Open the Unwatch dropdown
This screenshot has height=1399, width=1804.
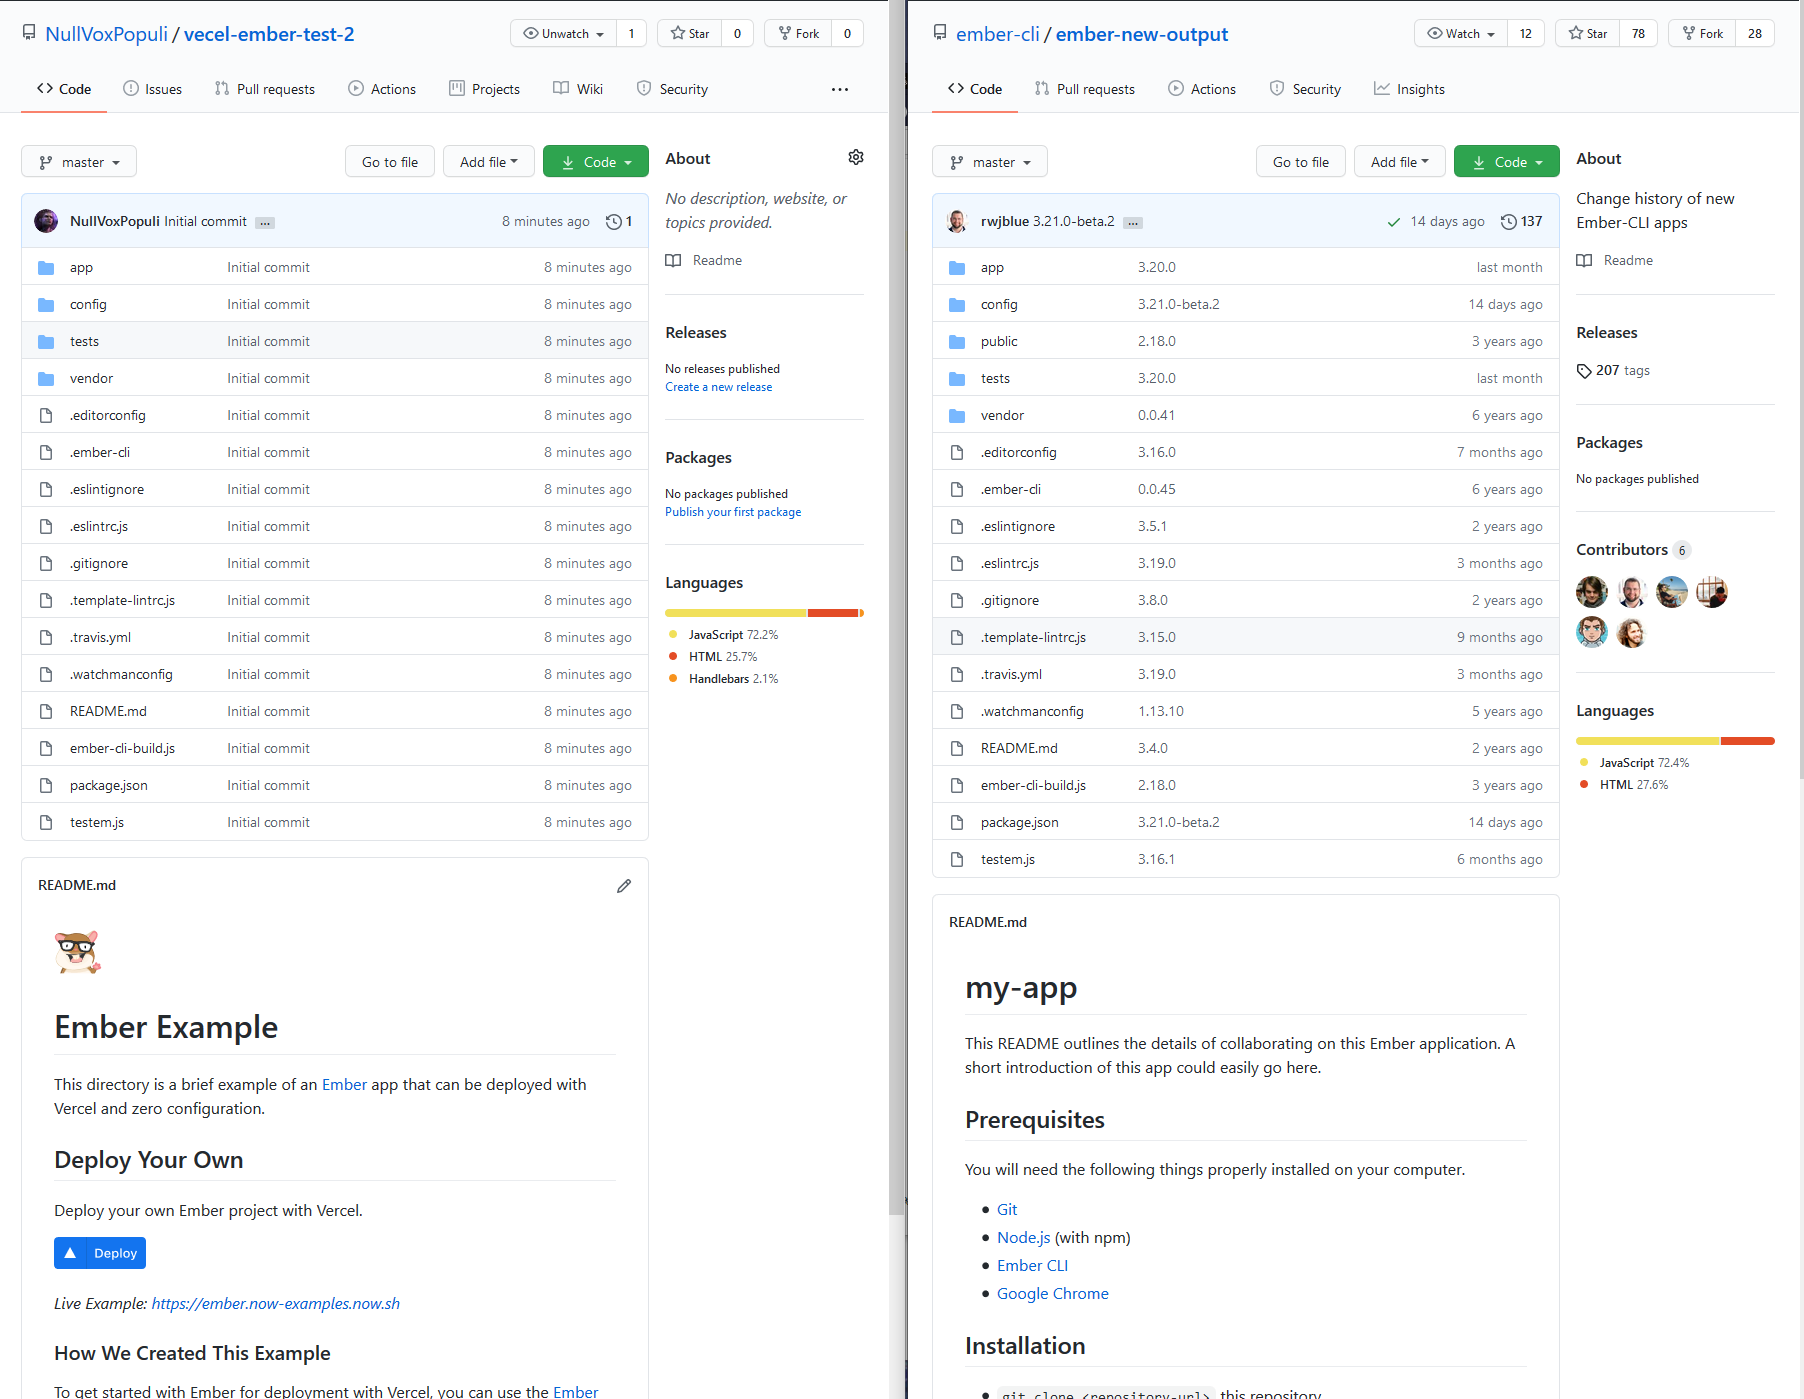coord(564,33)
